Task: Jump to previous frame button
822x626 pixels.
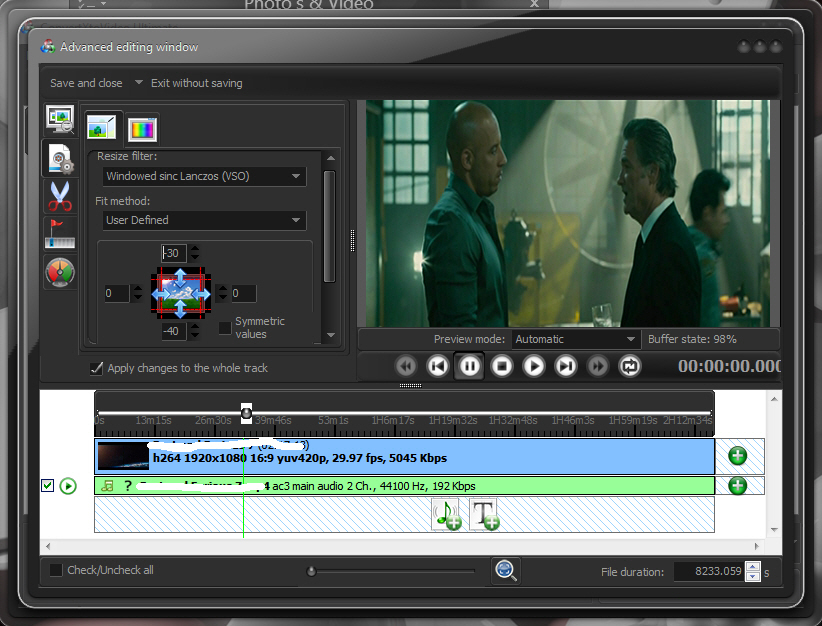Action: coord(438,366)
